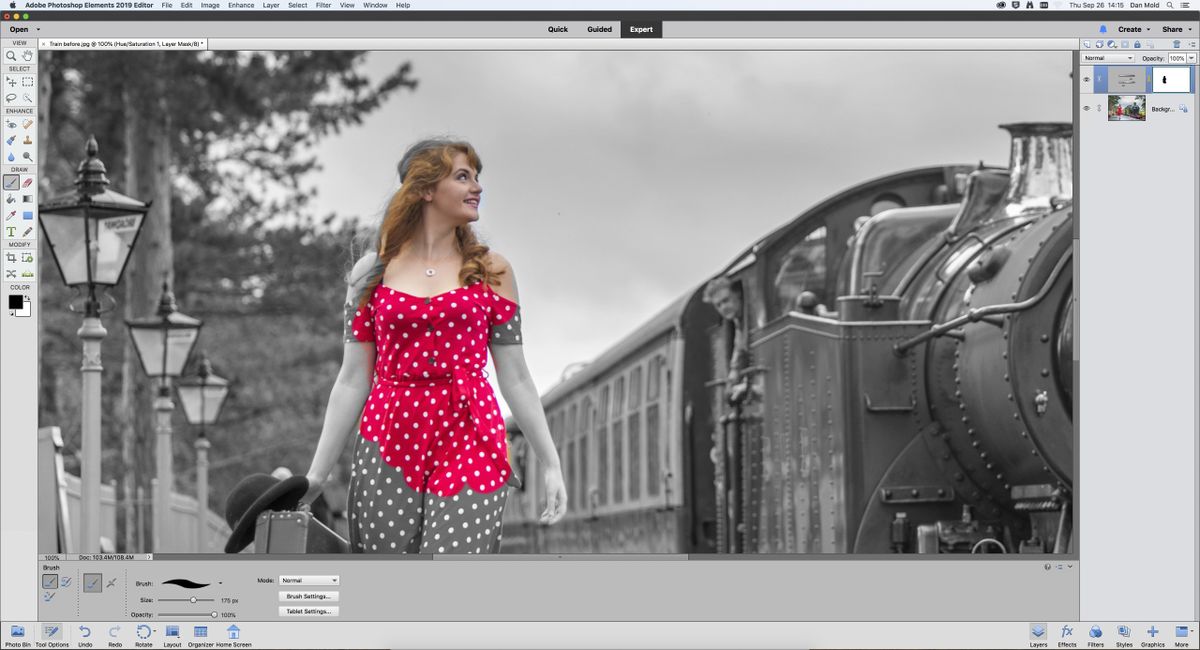
Task: Click the Undo button
Action: pos(85,633)
